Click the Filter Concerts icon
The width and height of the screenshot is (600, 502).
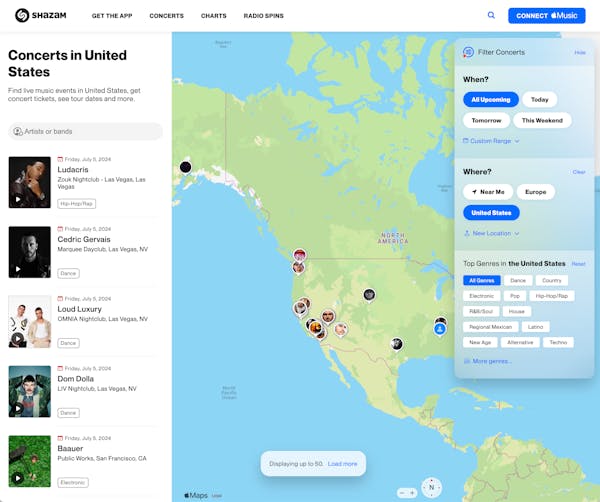pyautogui.click(x=468, y=52)
